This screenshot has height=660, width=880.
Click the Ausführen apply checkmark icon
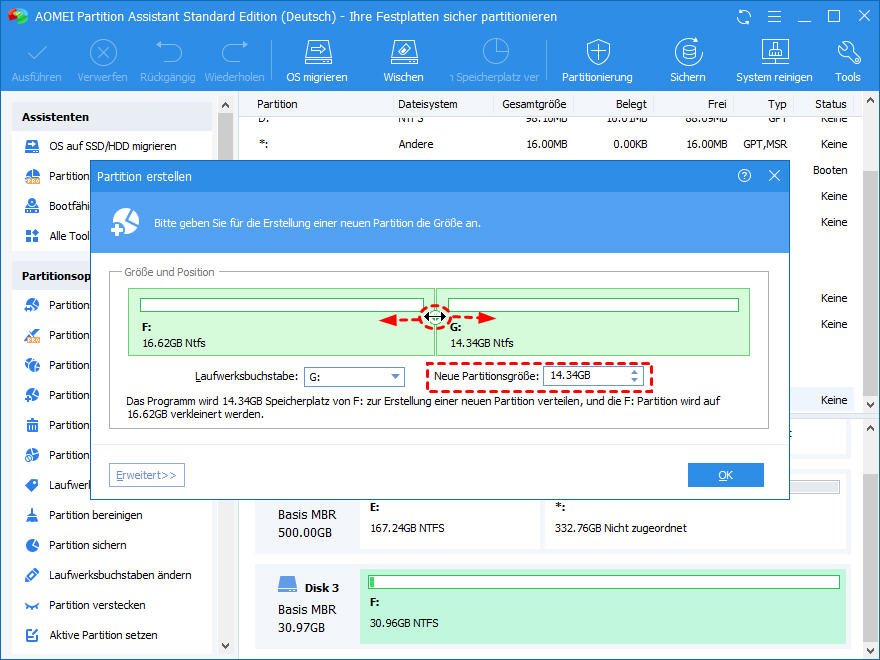coord(36,54)
